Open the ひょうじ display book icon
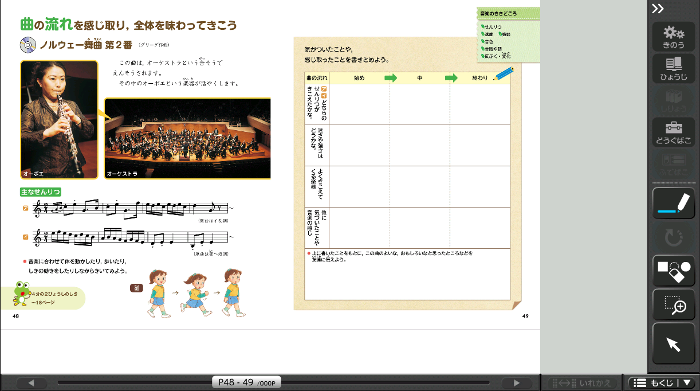 click(673, 68)
